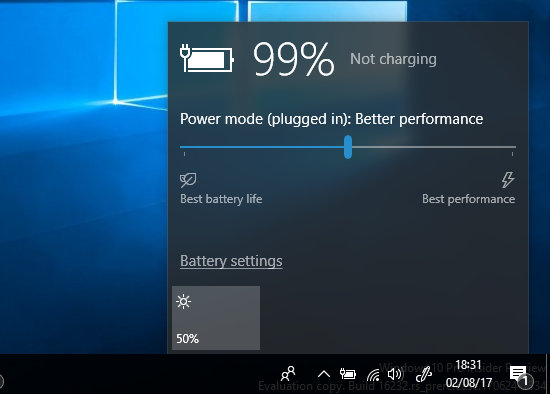Toggle the 50% brightness tile
The width and height of the screenshot is (550, 394).
coord(216,318)
